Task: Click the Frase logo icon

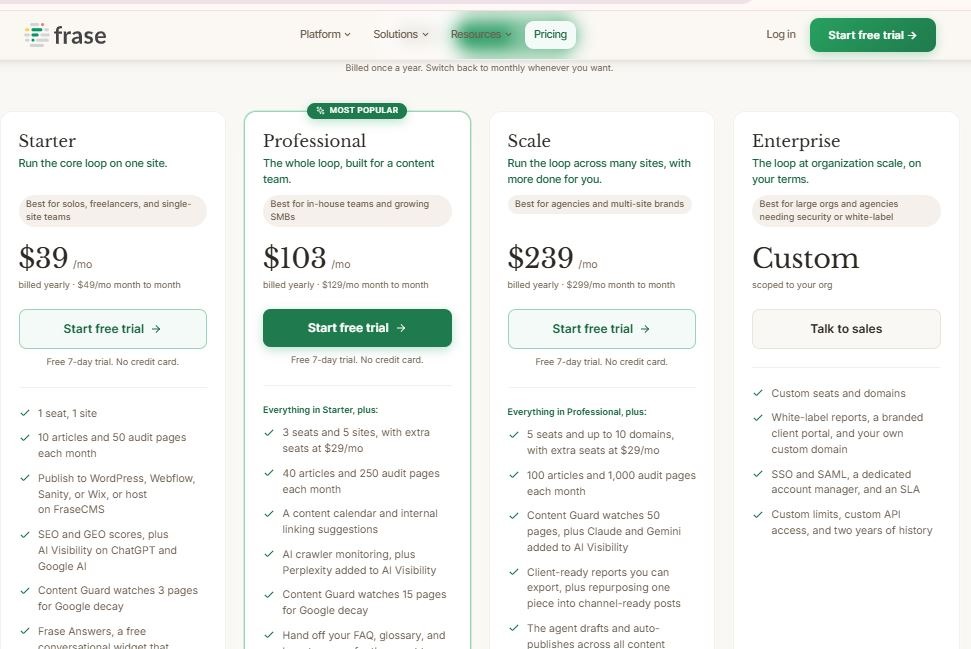Action: coord(37,35)
